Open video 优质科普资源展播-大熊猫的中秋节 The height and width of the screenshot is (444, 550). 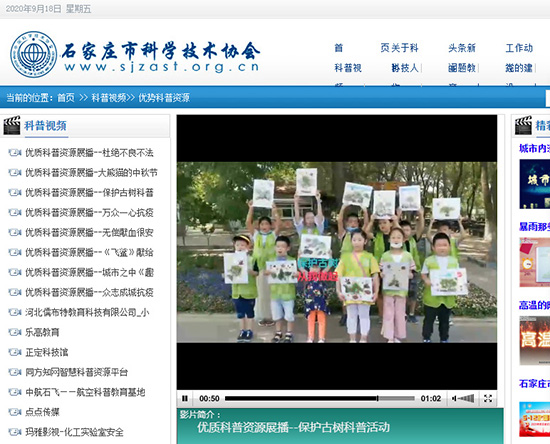pos(91,173)
